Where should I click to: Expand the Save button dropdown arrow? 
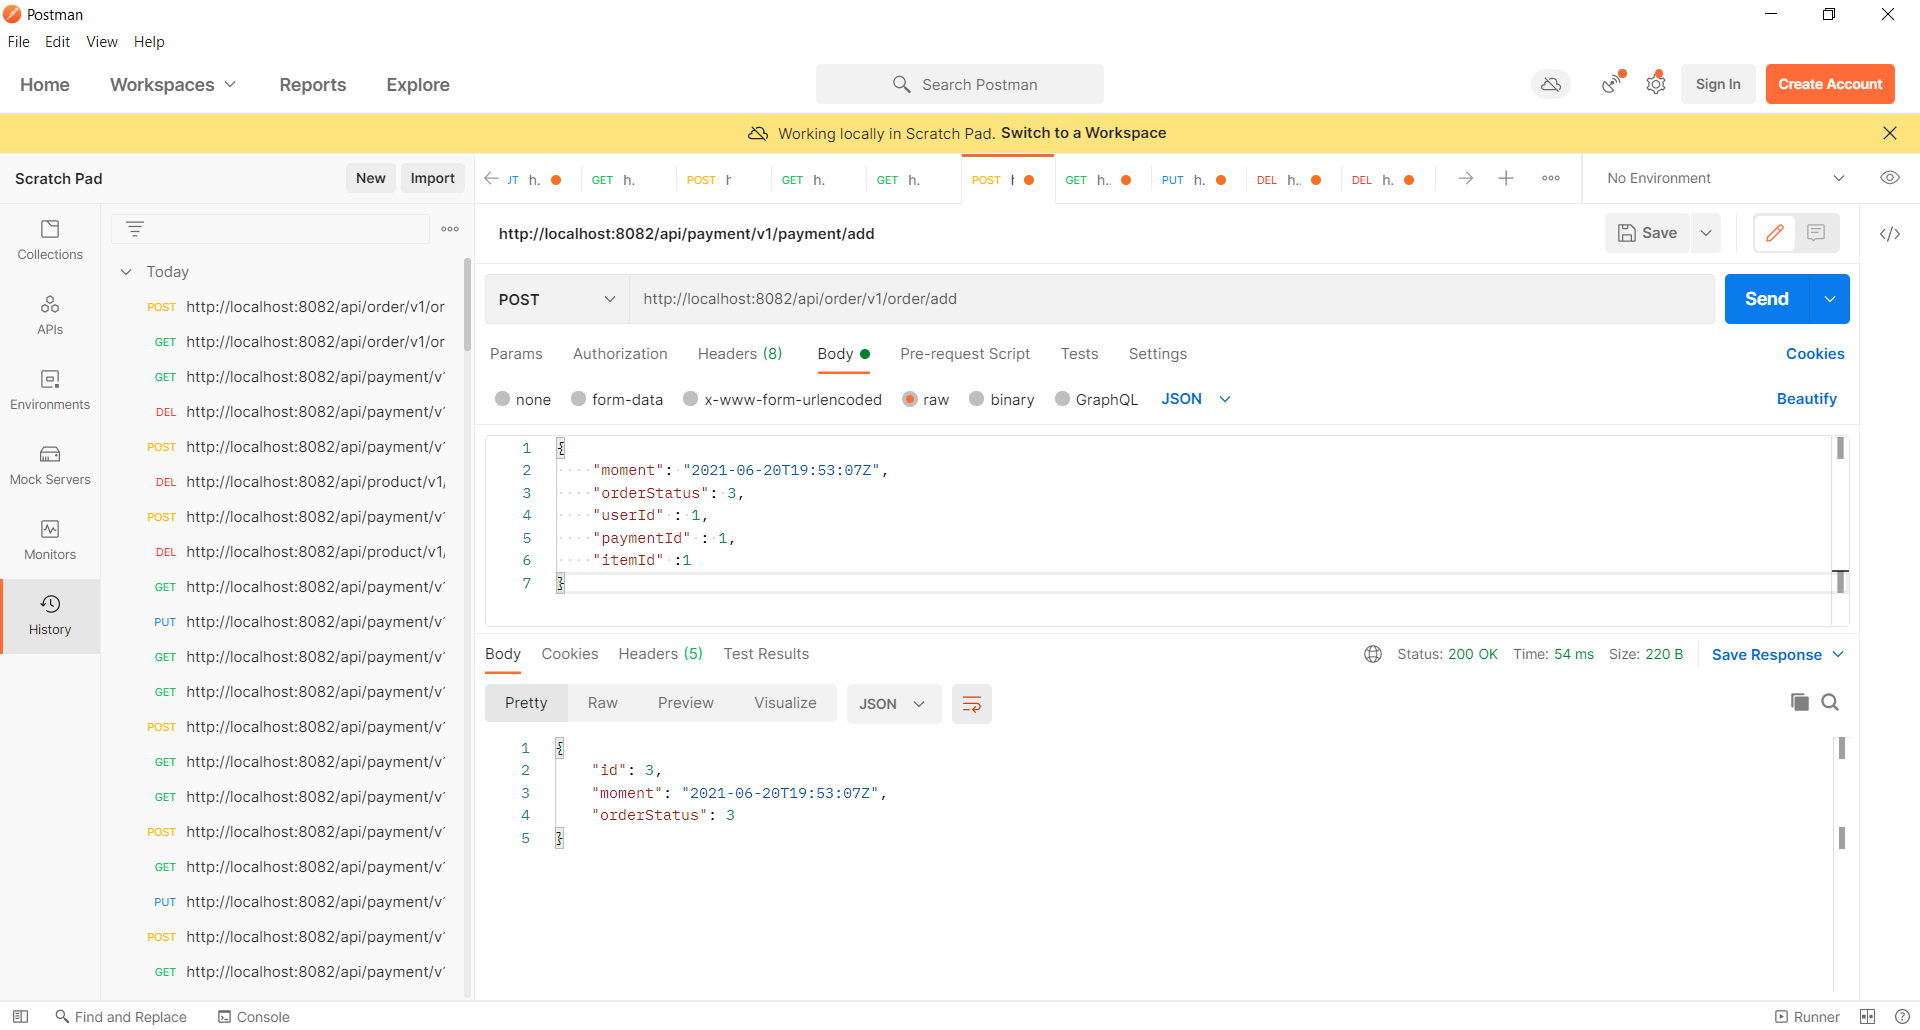click(x=1706, y=233)
